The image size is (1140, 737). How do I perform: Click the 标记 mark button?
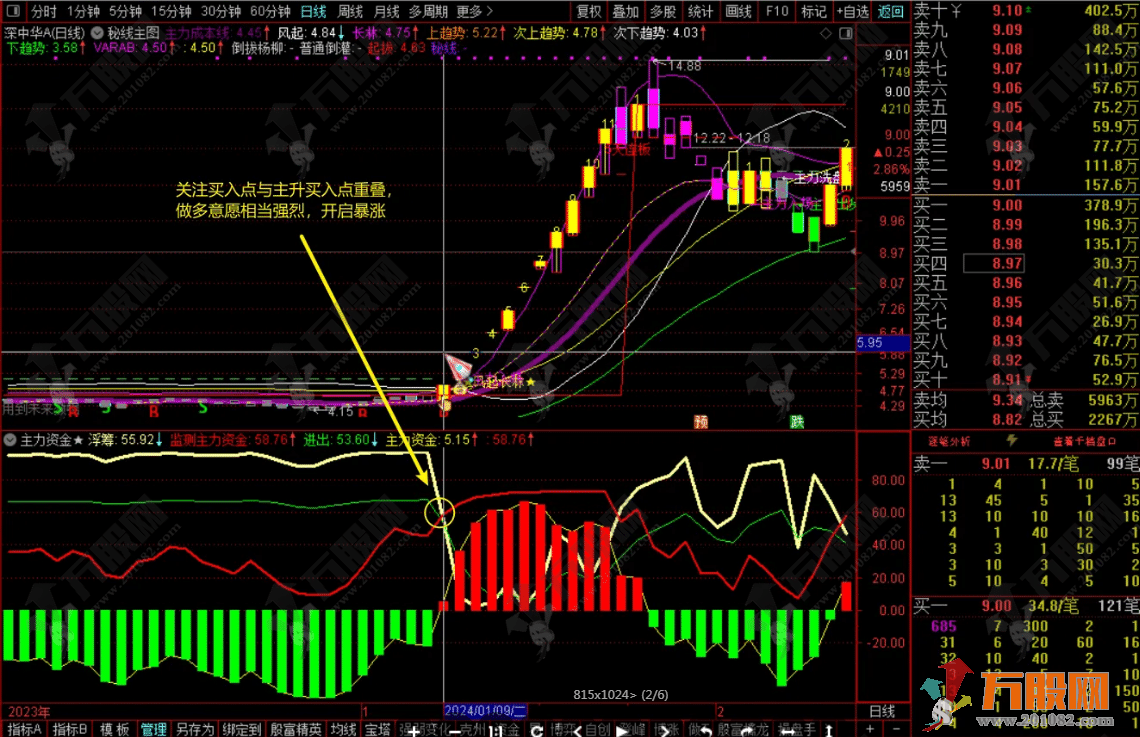click(814, 11)
